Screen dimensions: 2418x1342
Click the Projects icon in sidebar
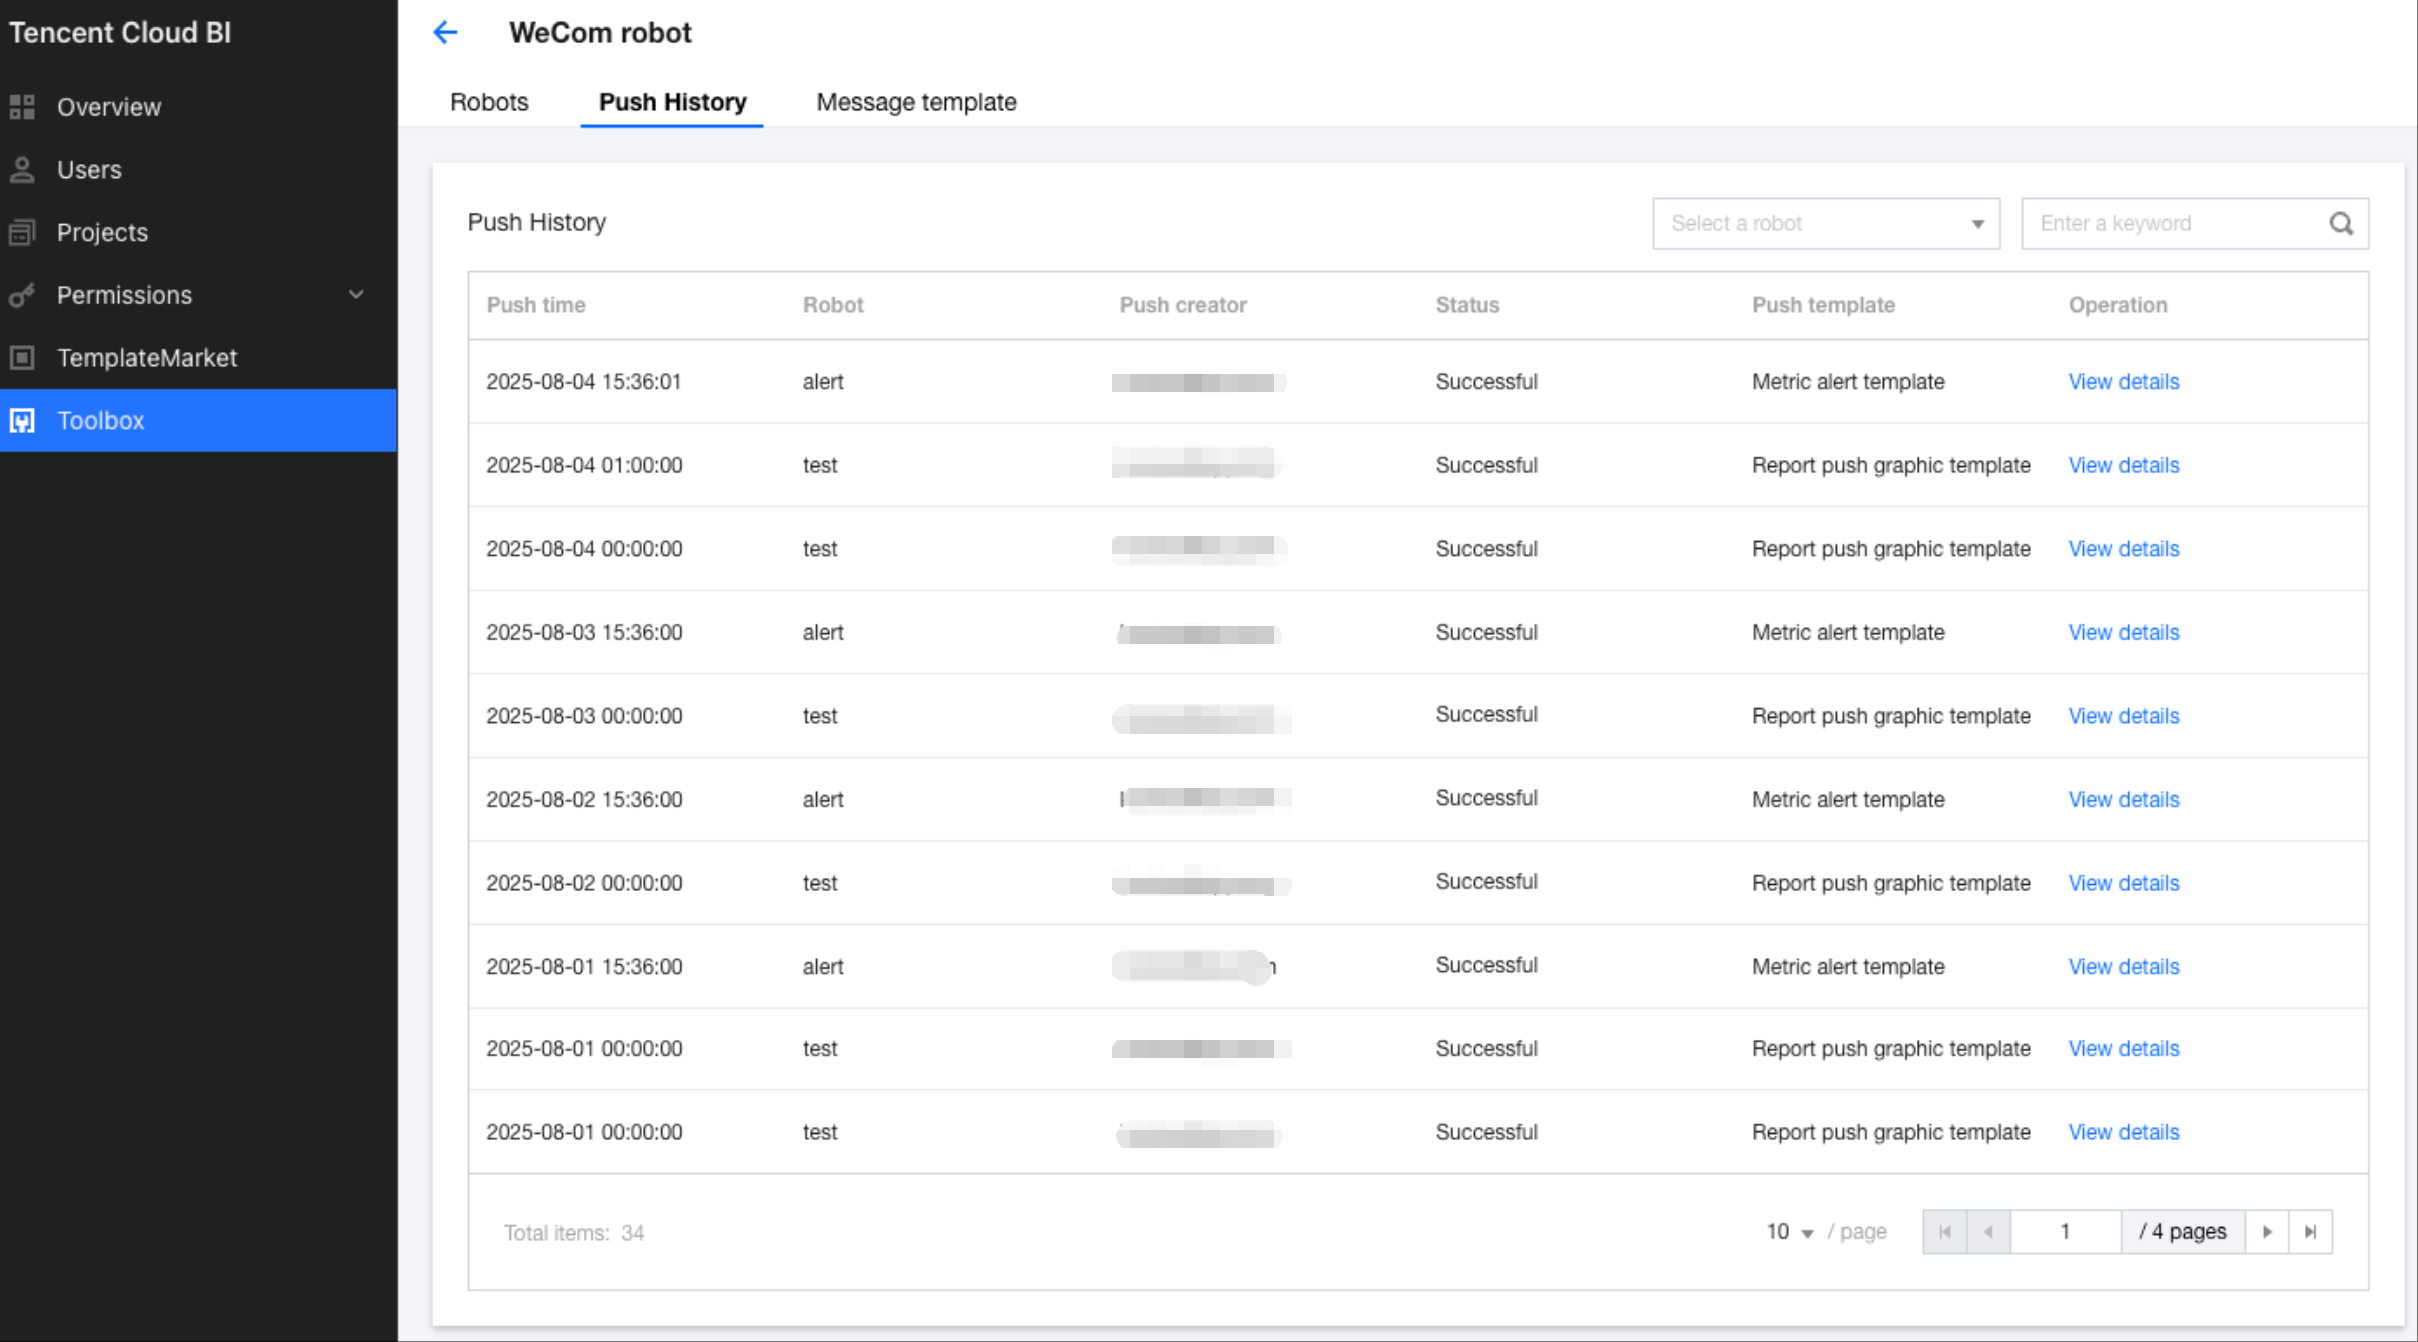tap(22, 233)
